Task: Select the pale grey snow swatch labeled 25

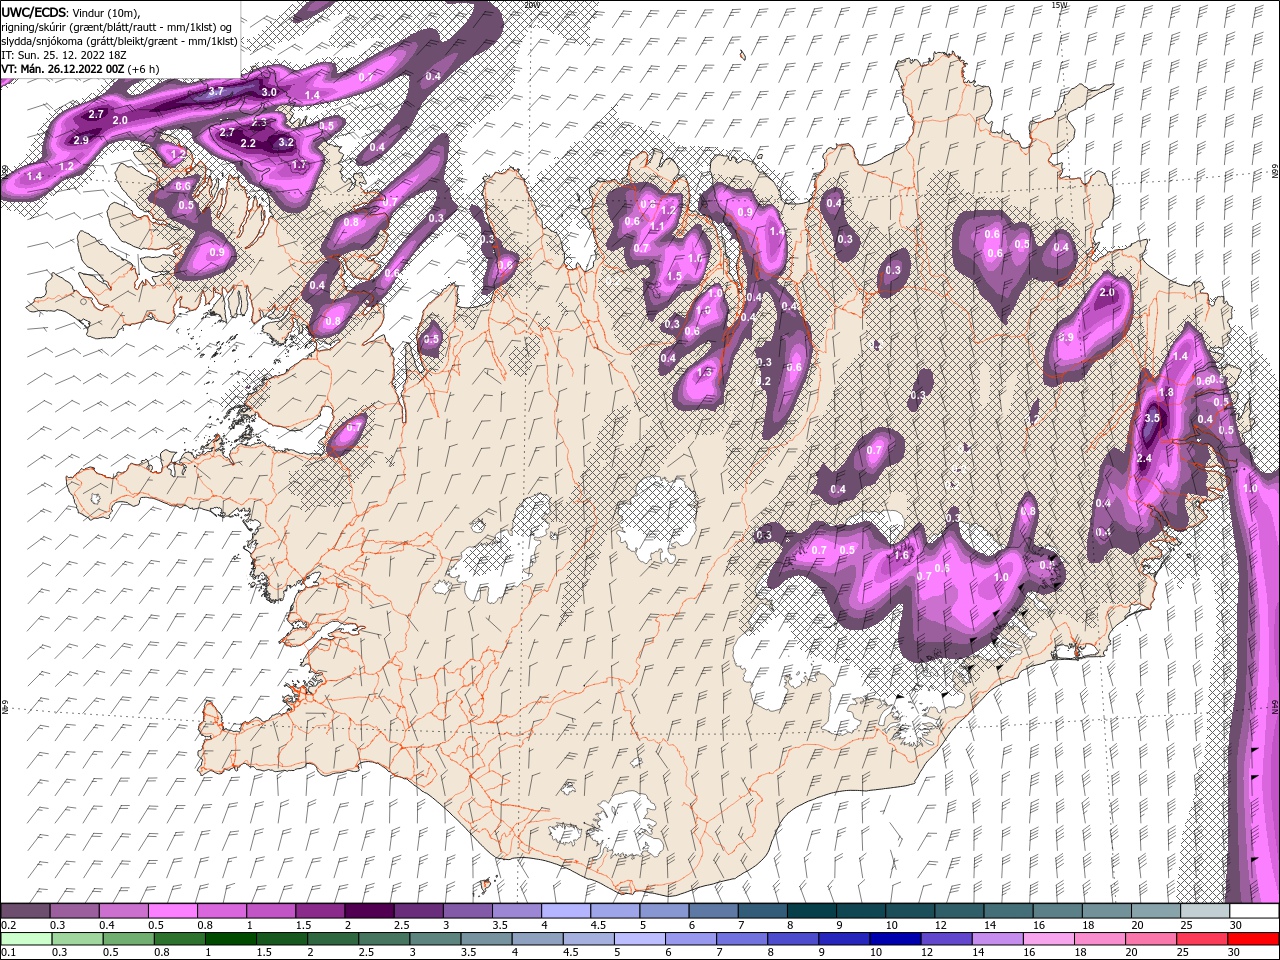Action: (x=1206, y=911)
